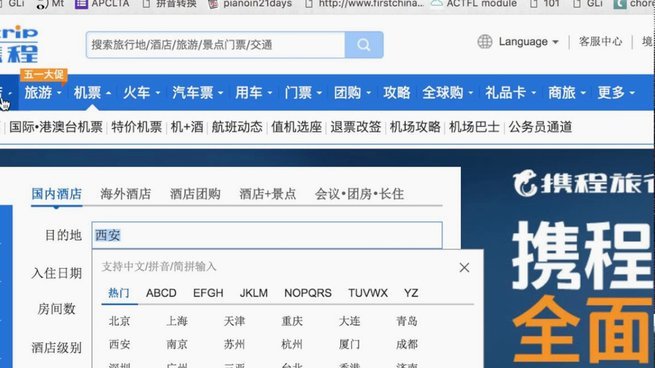
Task: Choose city 西安 in the list
Action: 119,345
